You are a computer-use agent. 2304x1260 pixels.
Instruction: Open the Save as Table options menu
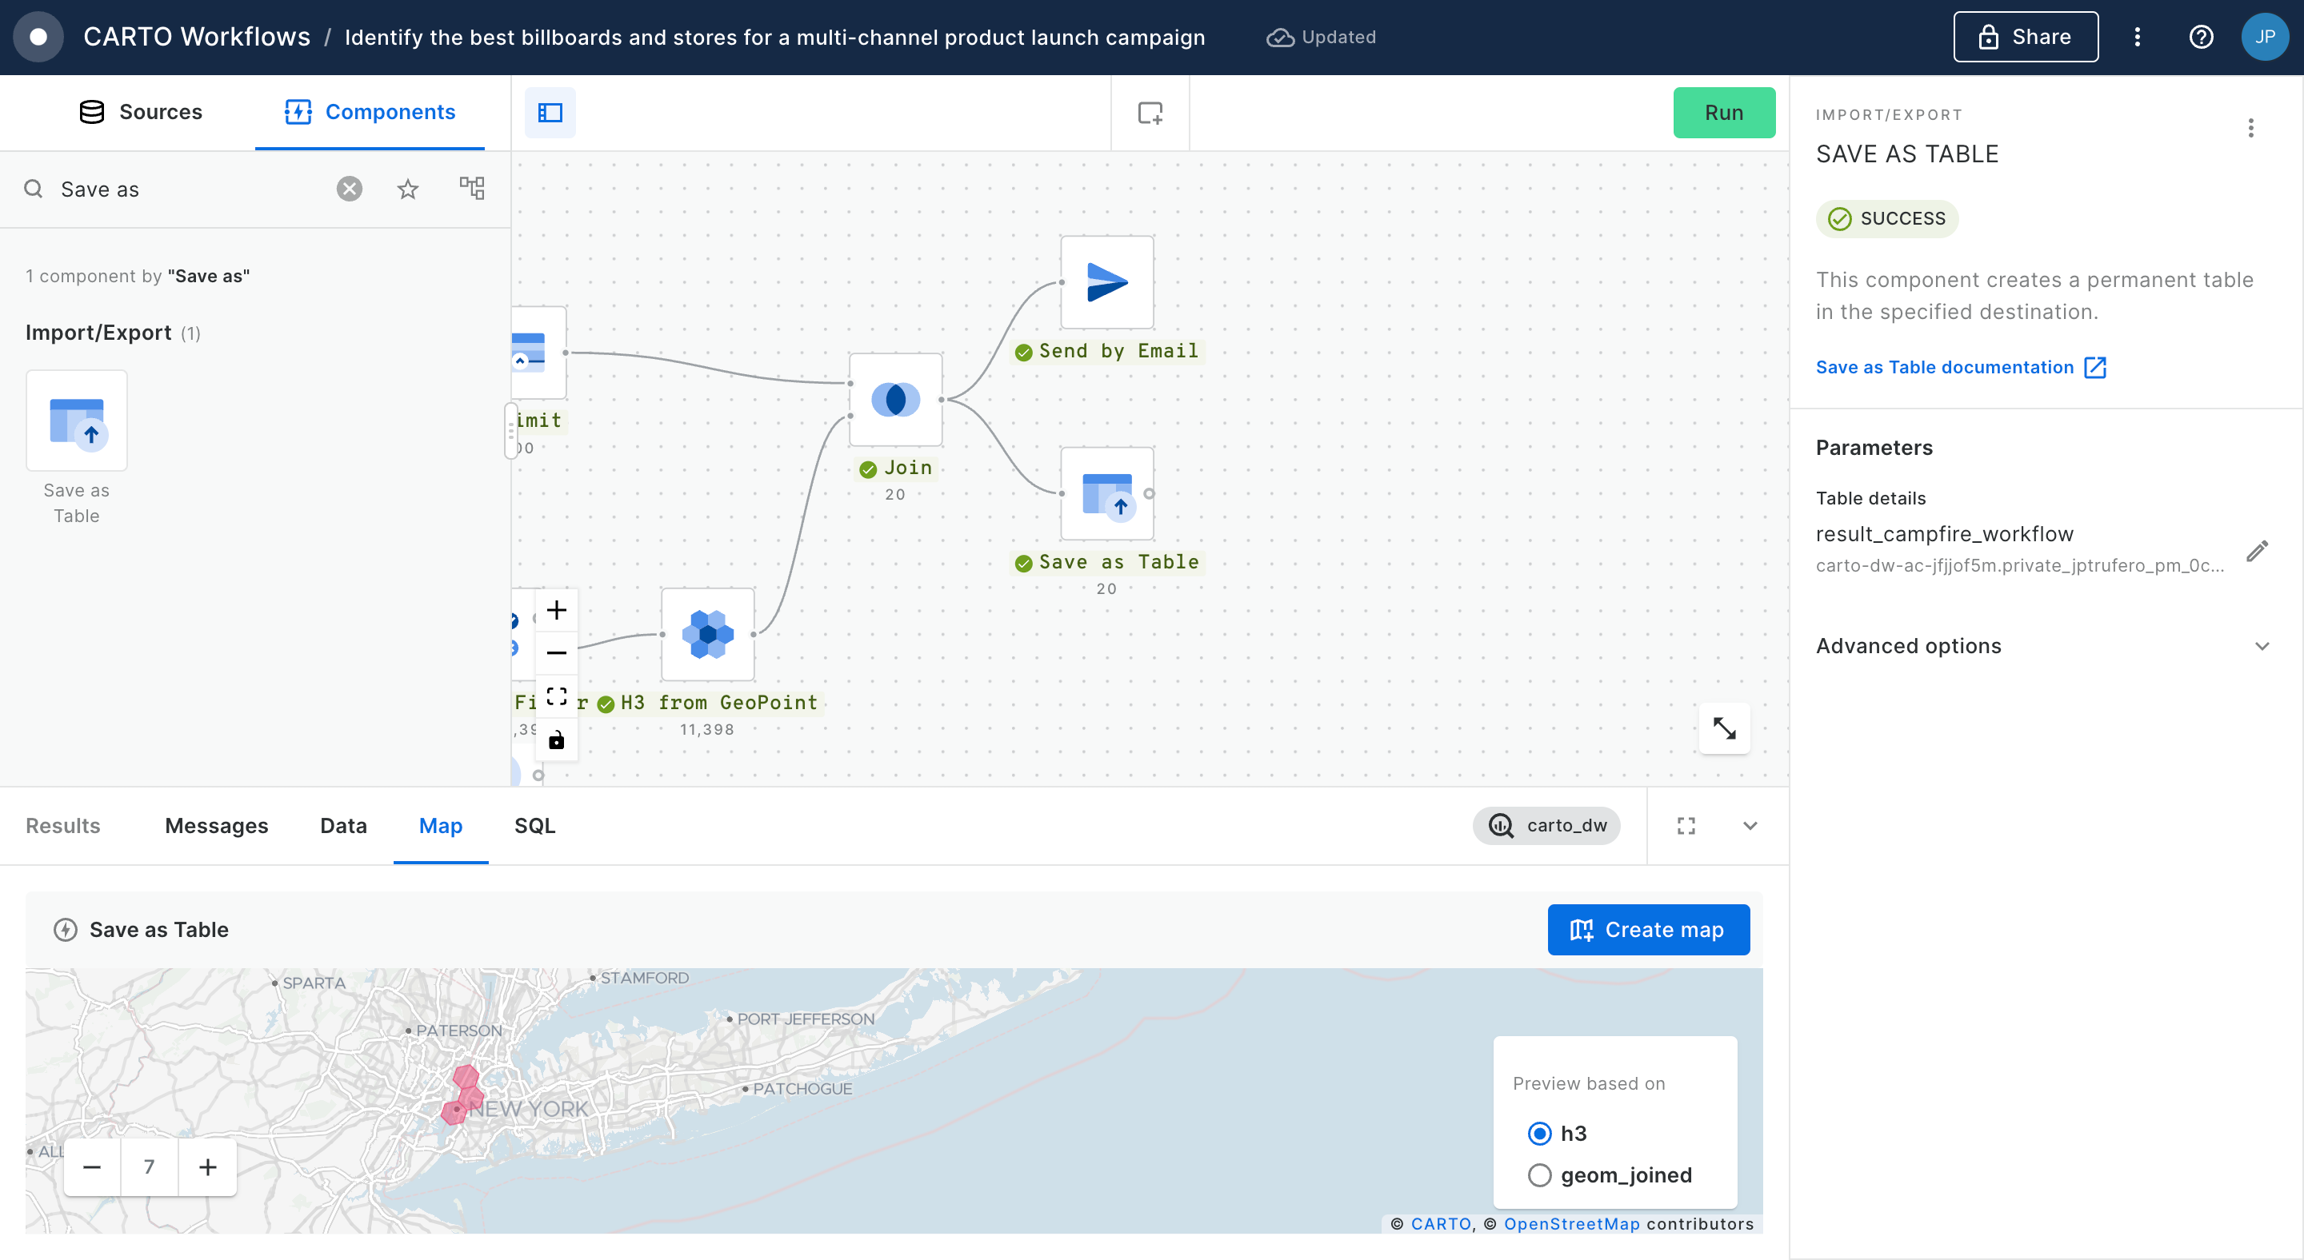2250,128
